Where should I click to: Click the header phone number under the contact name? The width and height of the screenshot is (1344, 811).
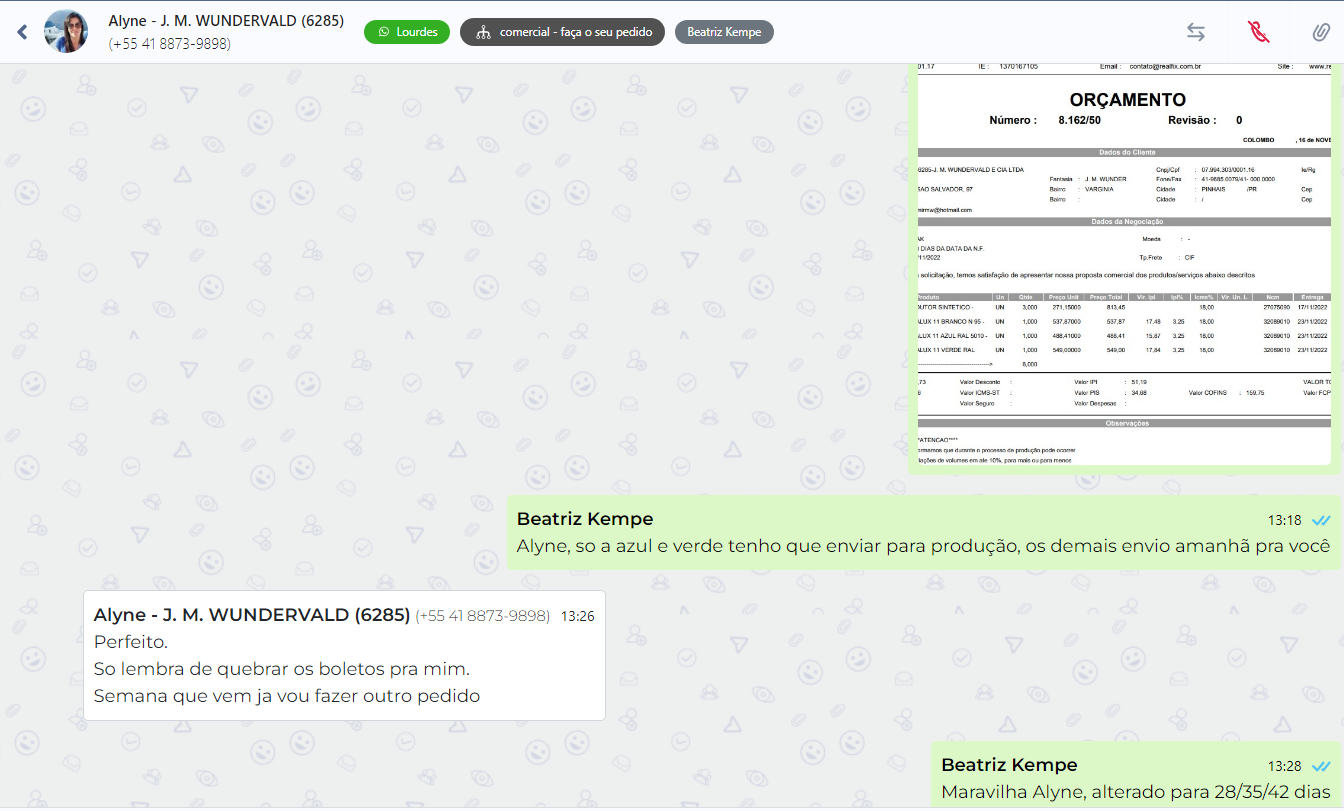[x=170, y=44]
